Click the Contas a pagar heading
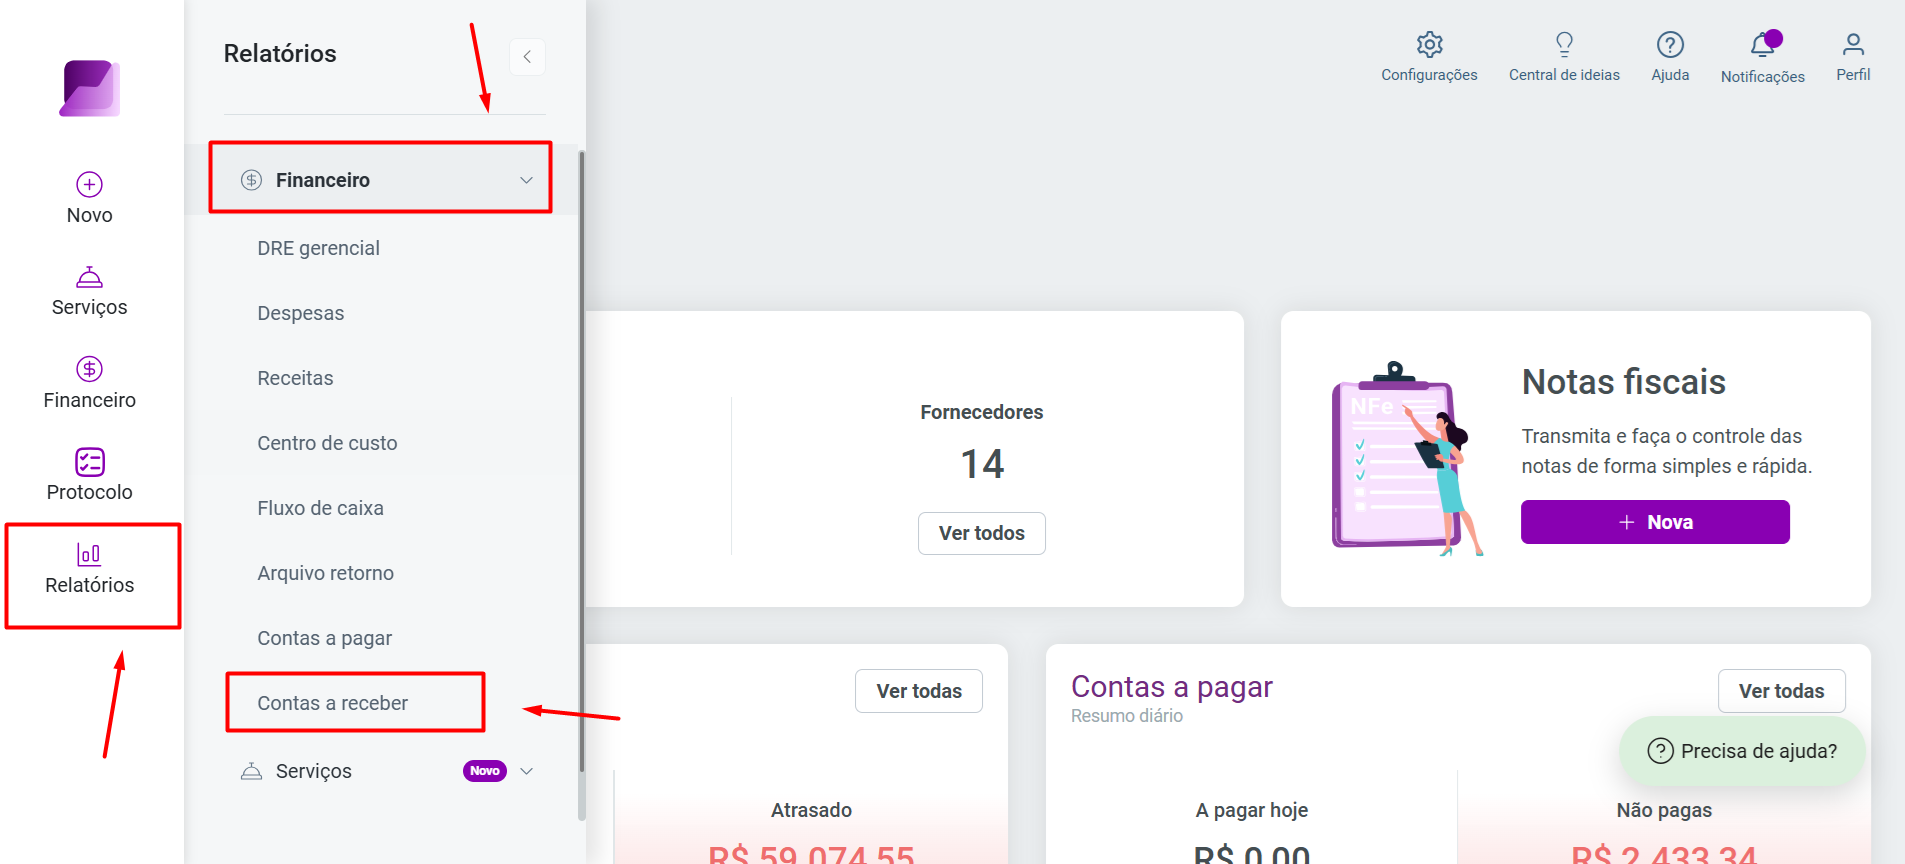The height and width of the screenshot is (864, 1905). click(x=1171, y=687)
